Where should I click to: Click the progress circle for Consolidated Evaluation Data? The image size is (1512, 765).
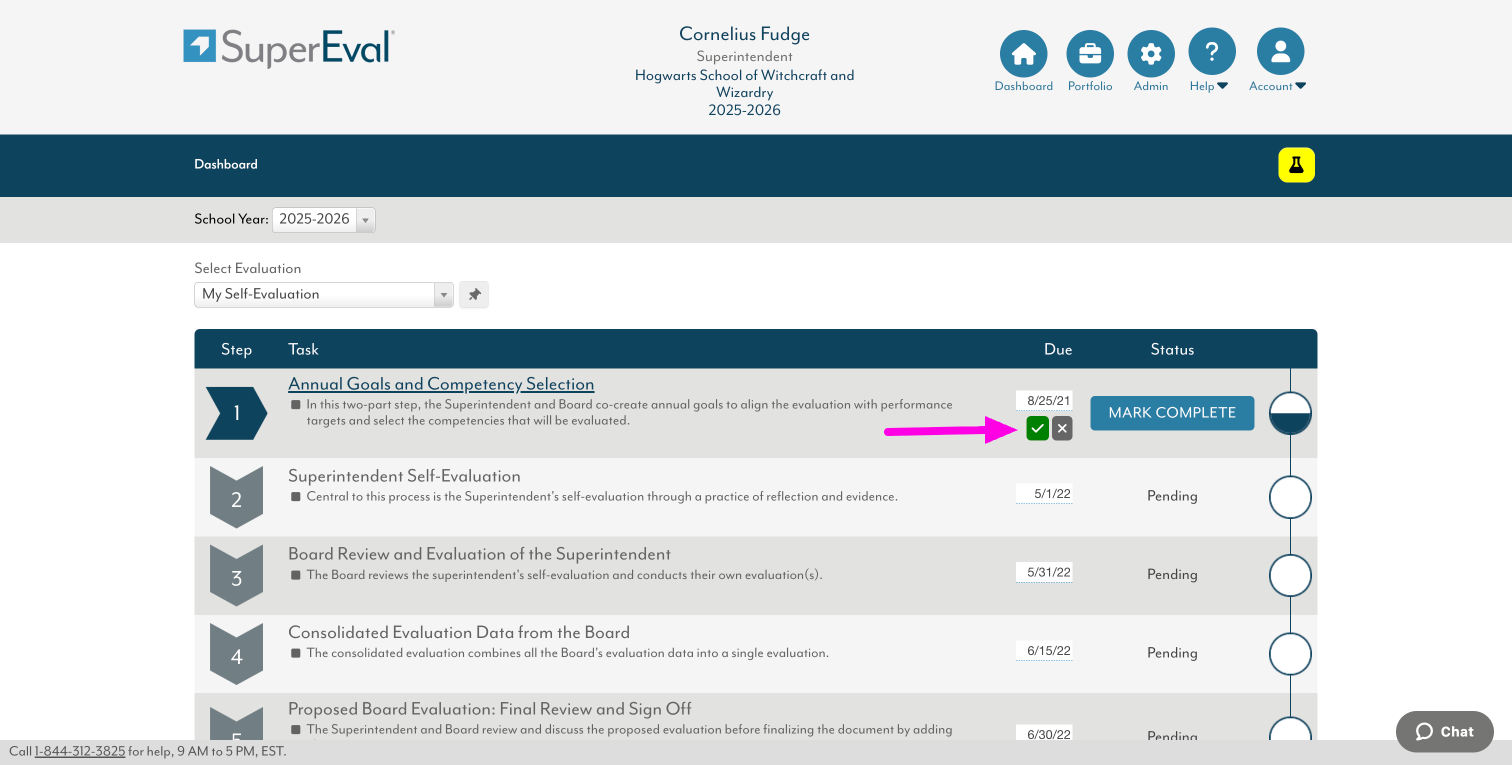(x=1290, y=654)
